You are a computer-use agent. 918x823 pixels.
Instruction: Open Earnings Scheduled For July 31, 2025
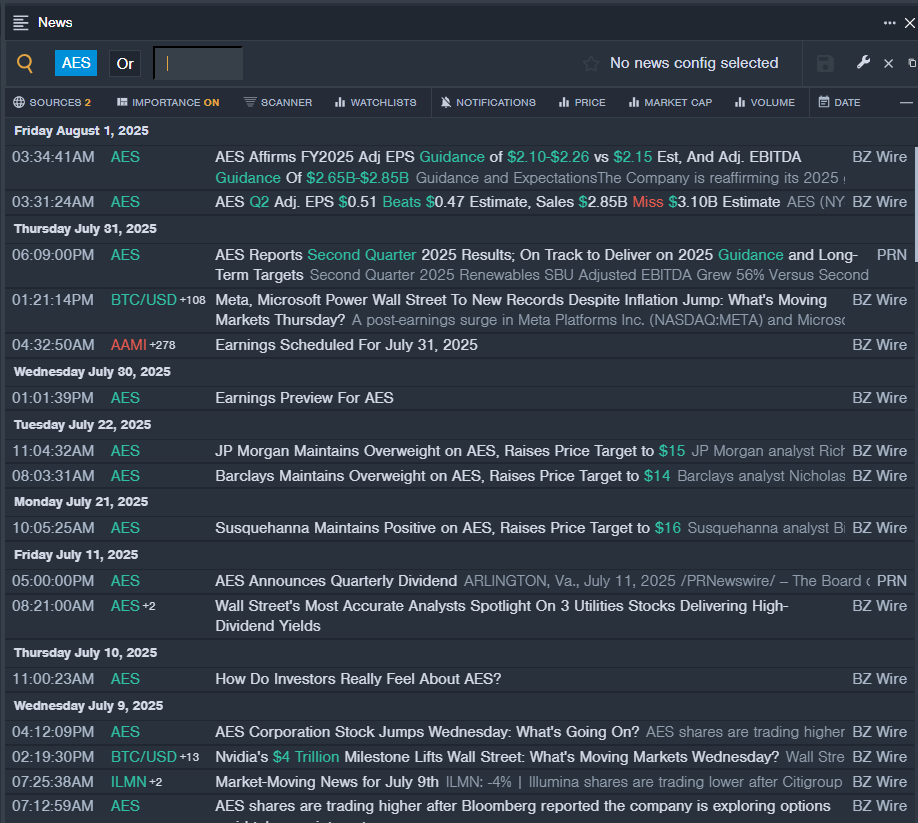coord(347,345)
